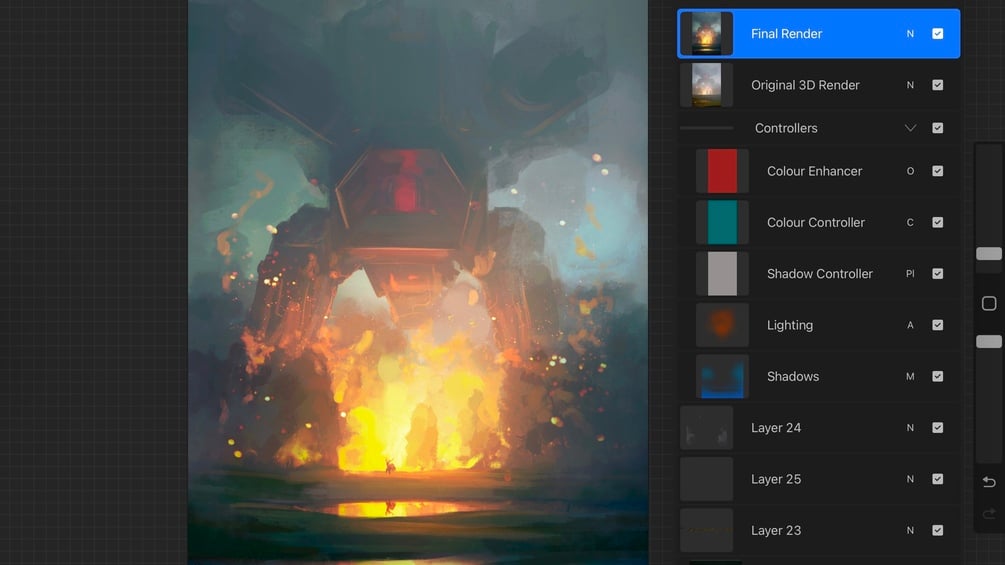Toggle Colour Controller visibility checkbox
This screenshot has height=565, width=1005.
(x=938, y=222)
